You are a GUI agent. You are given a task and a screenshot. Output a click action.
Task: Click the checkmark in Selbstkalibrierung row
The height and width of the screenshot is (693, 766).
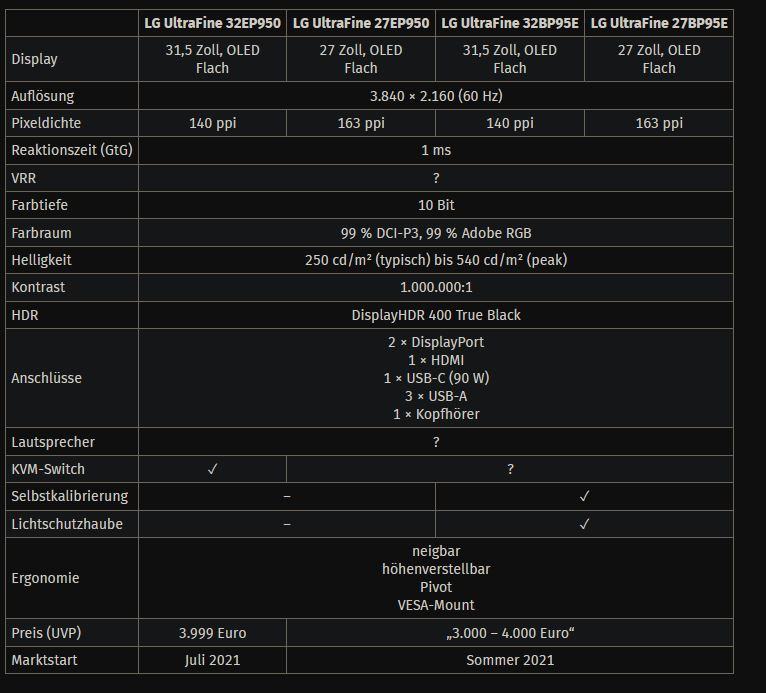(x=584, y=496)
